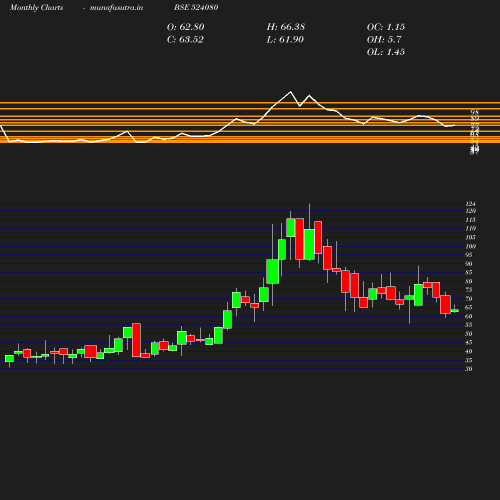Click the 115 price axis label

point(470,220)
